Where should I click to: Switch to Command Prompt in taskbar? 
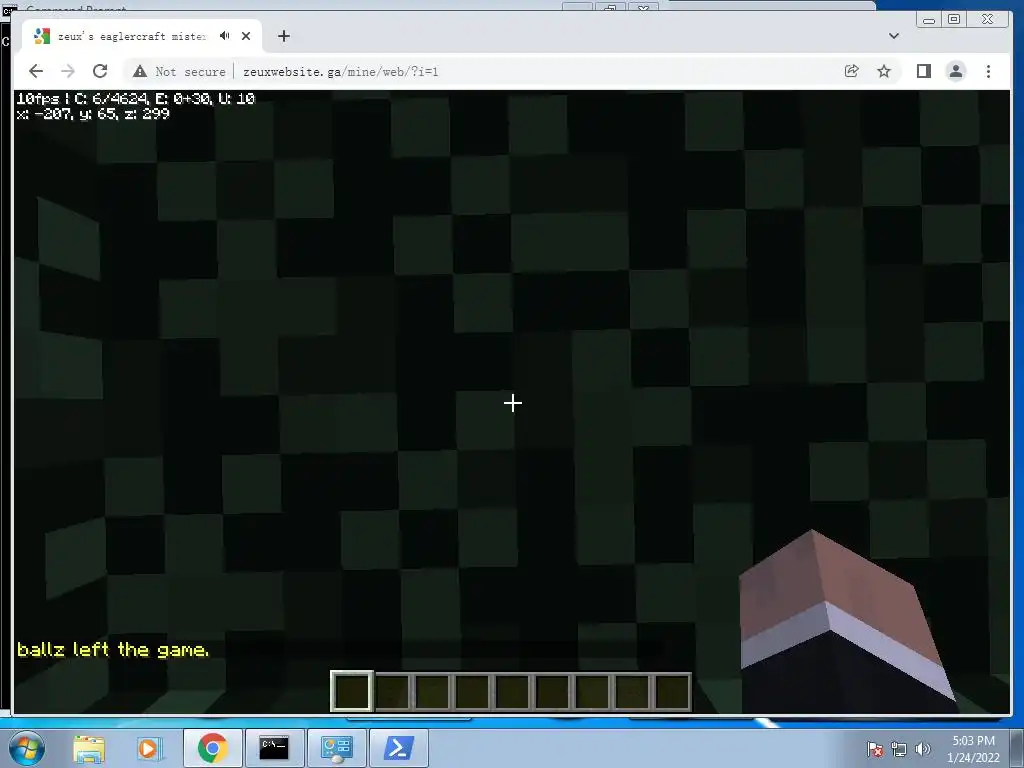pyautogui.click(x=274, y=748)
